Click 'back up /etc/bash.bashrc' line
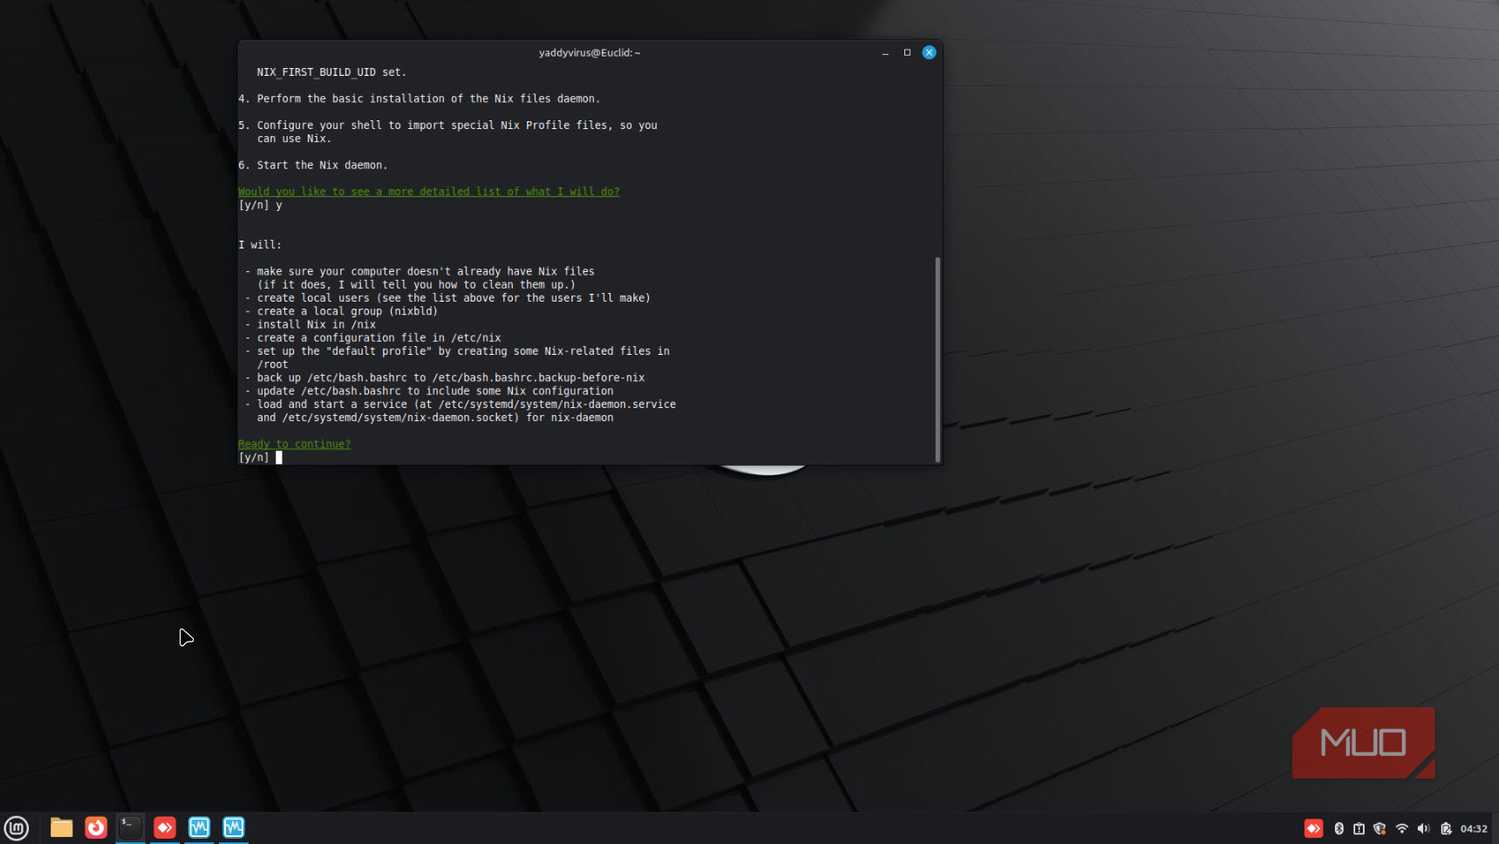Viewport: 1499px width, 844px height. click(x=445, y=378)
